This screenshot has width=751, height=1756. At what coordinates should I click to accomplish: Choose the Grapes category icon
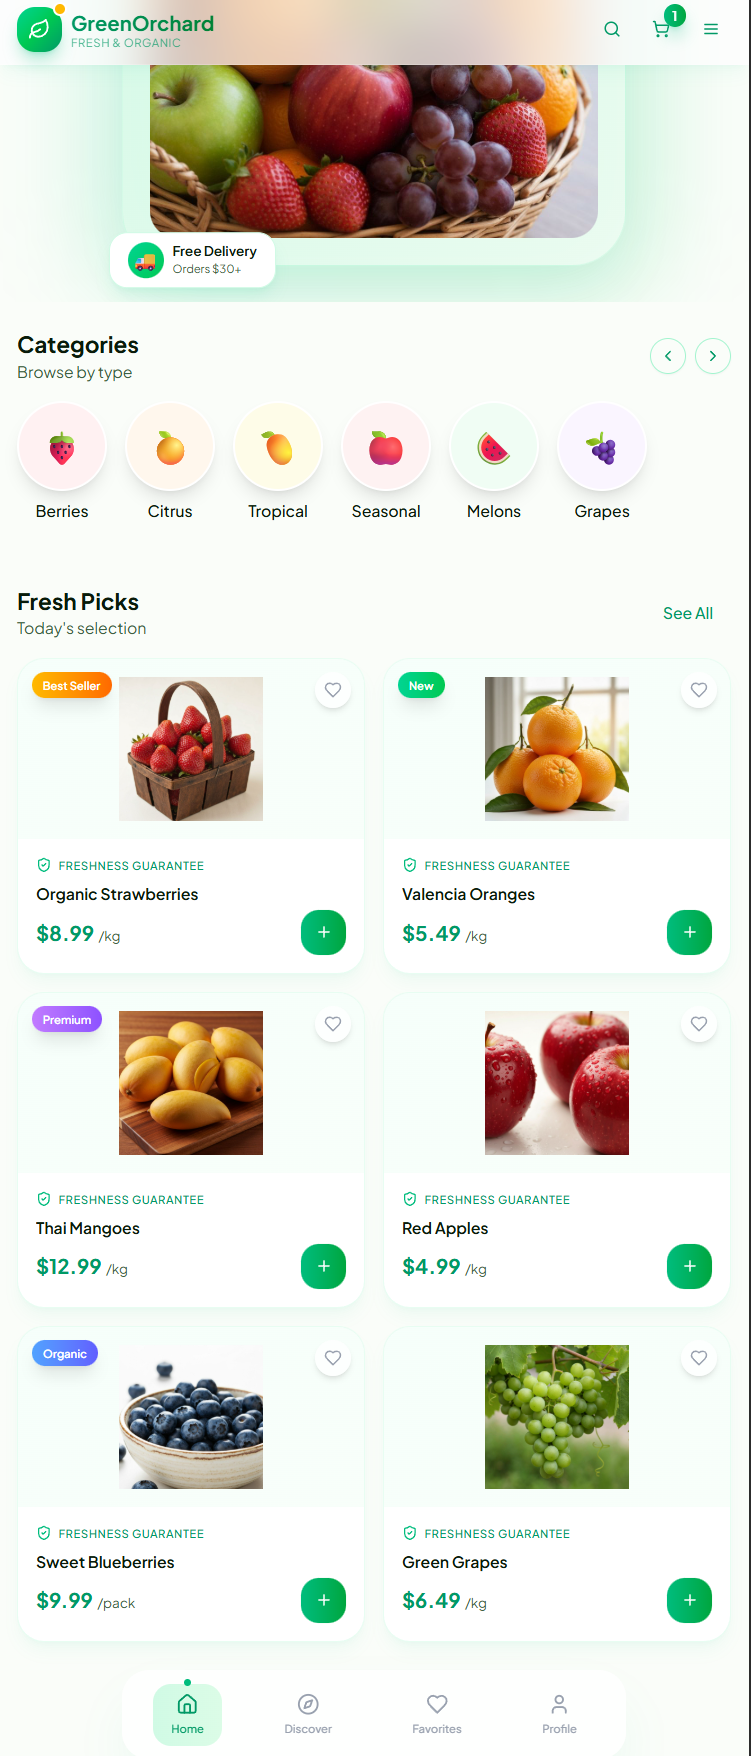(x=602, y=448)
